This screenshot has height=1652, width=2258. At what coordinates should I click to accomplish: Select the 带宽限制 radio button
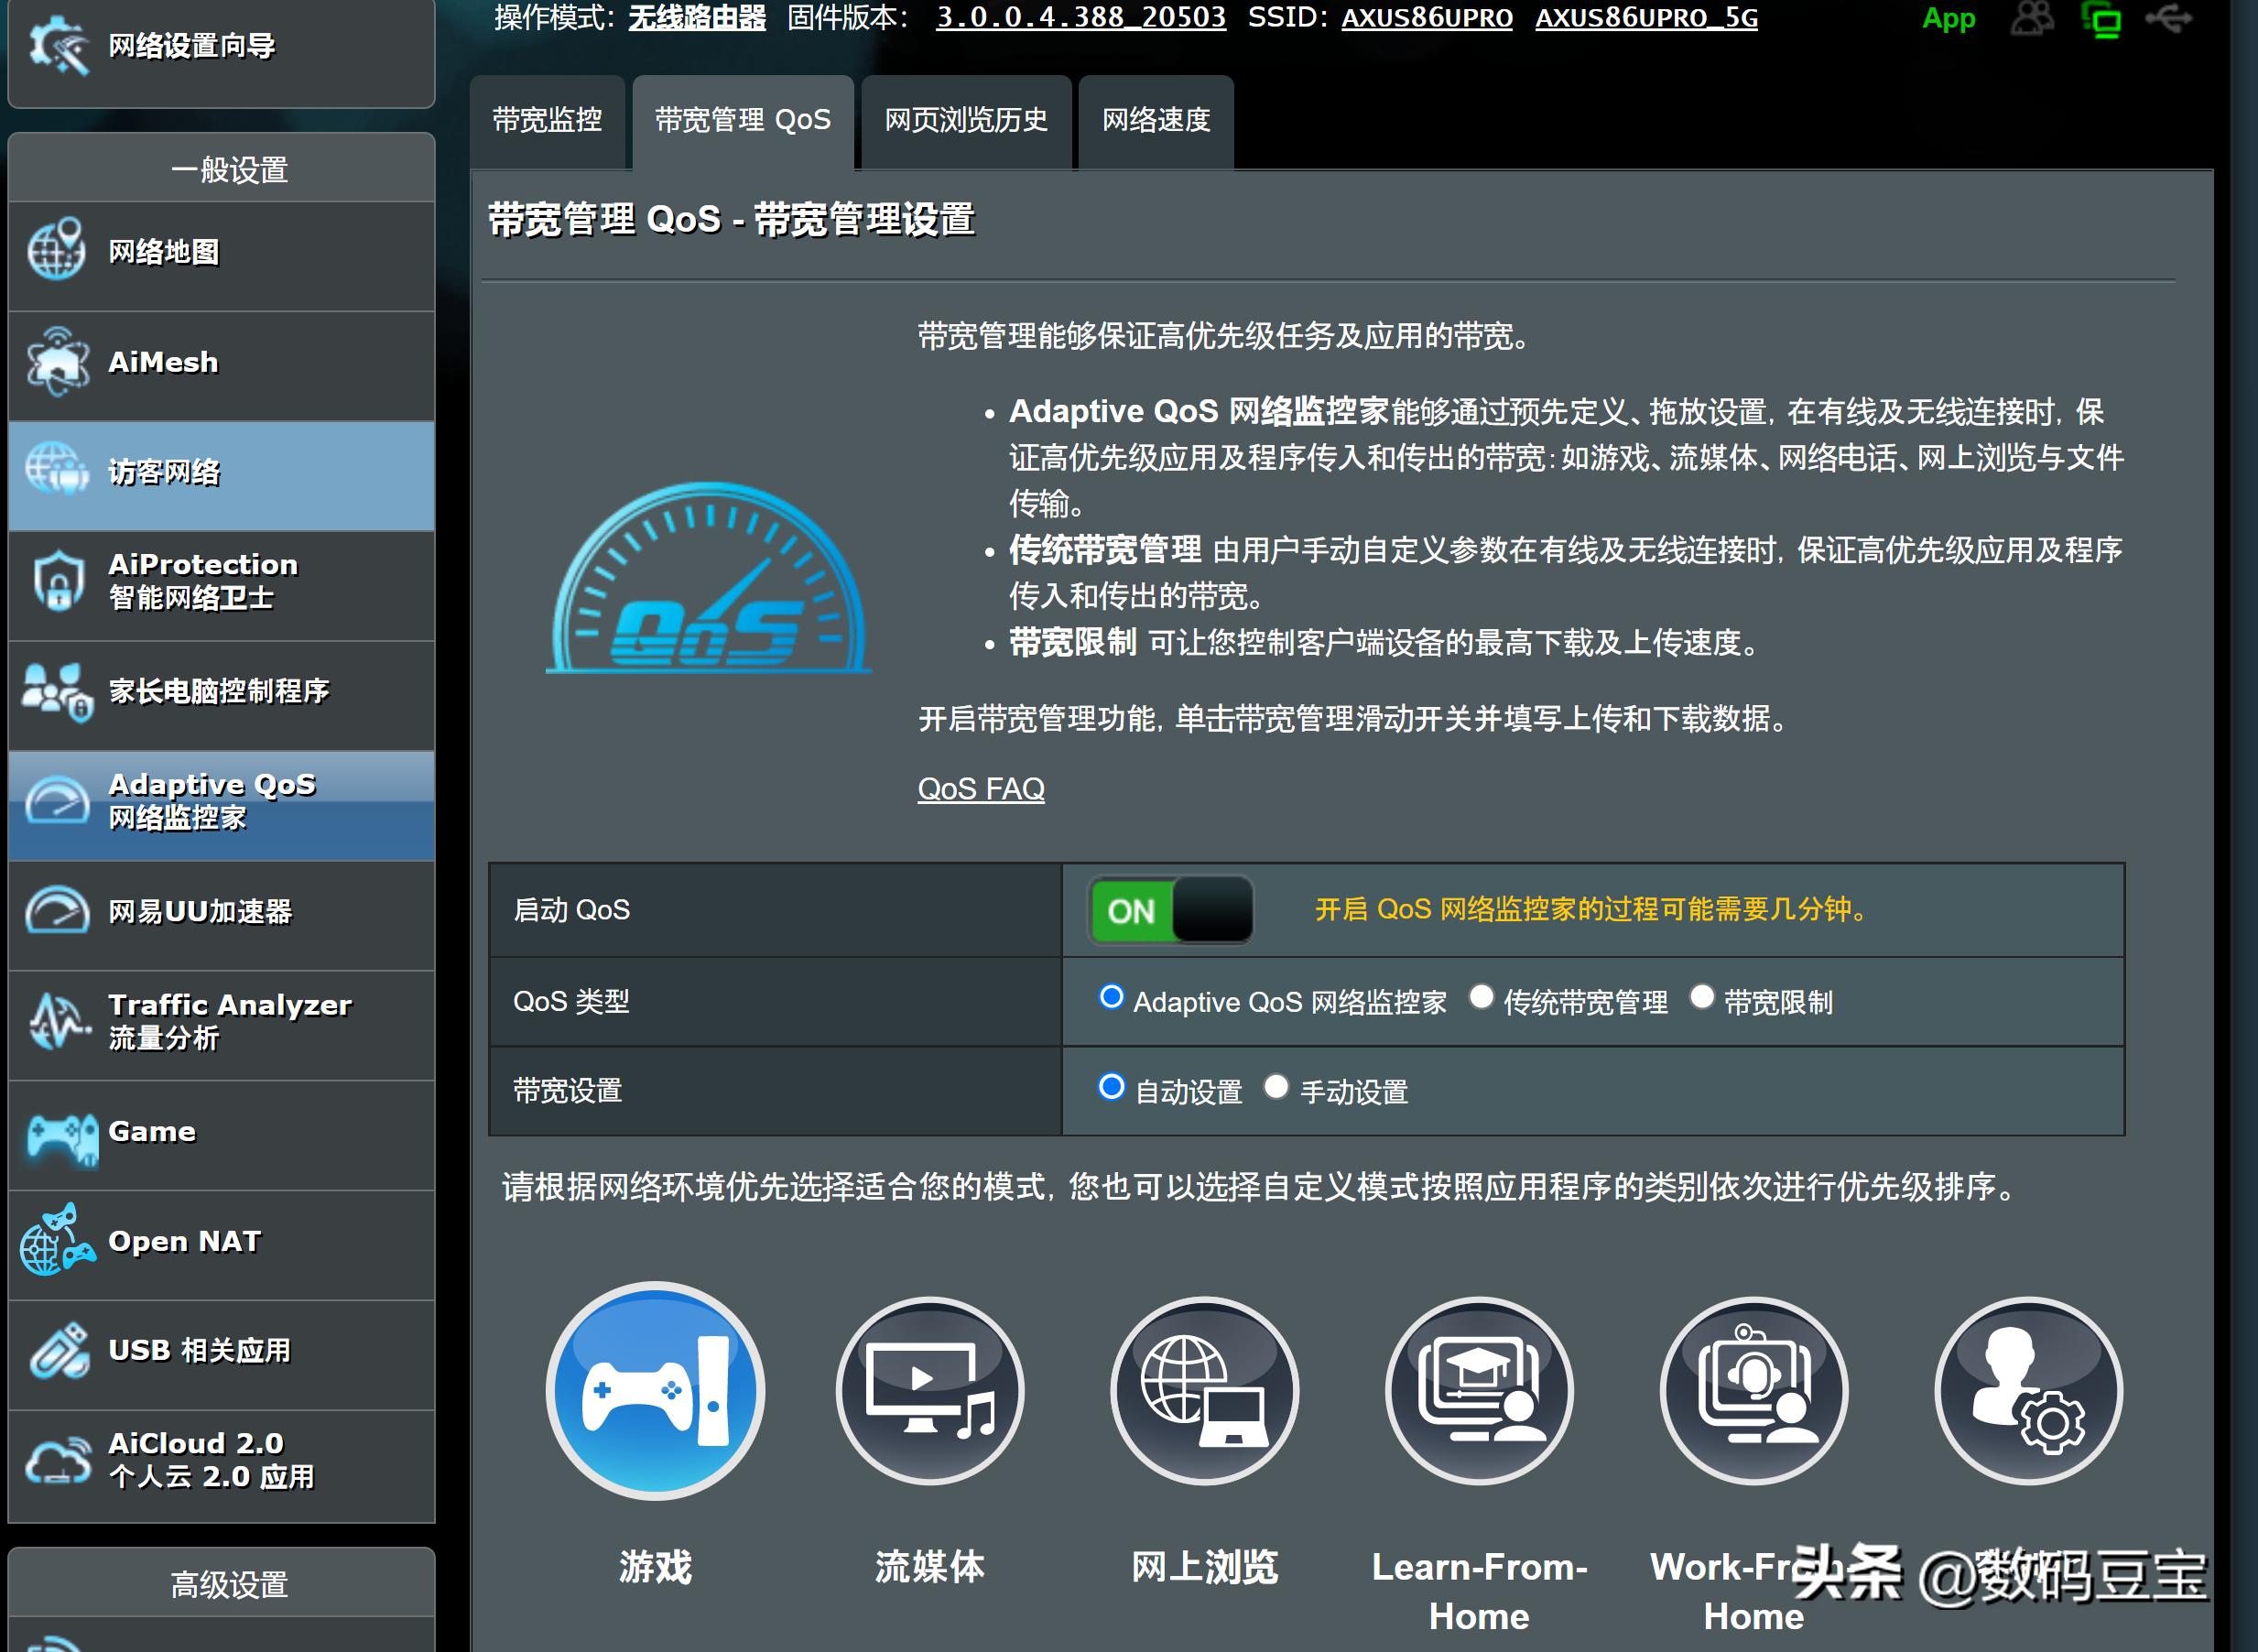1703,997
